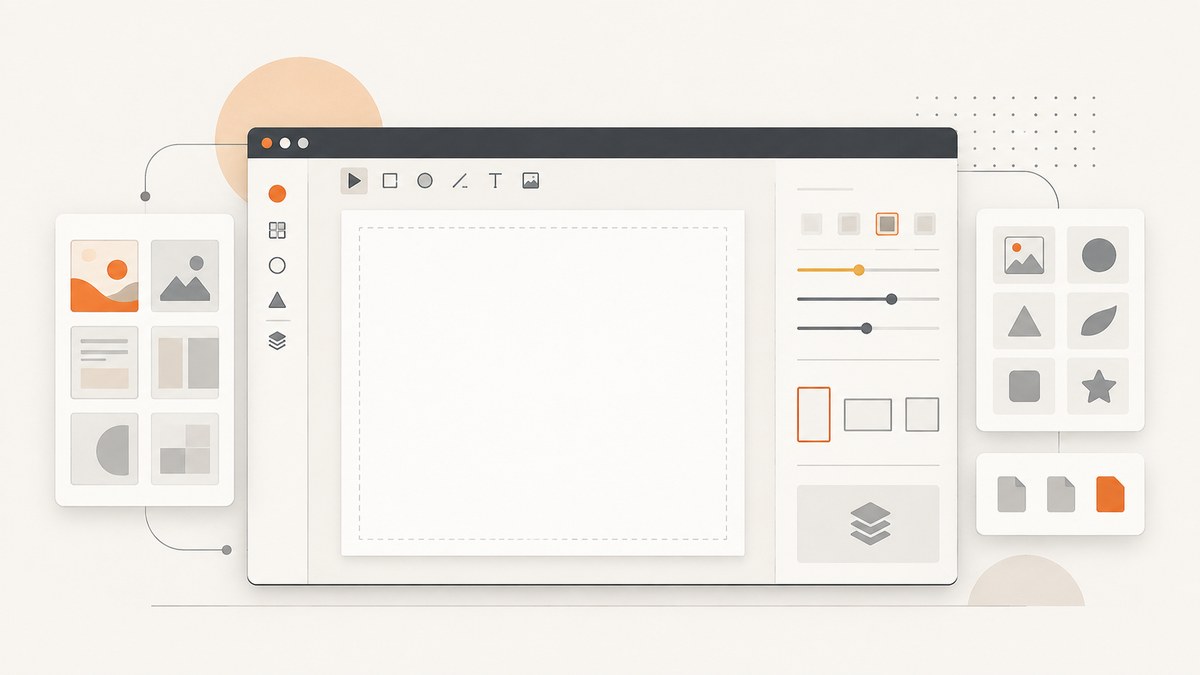1200x675 pixels.
Task: Adjust the orange slider handle
Action: [858, 270]
